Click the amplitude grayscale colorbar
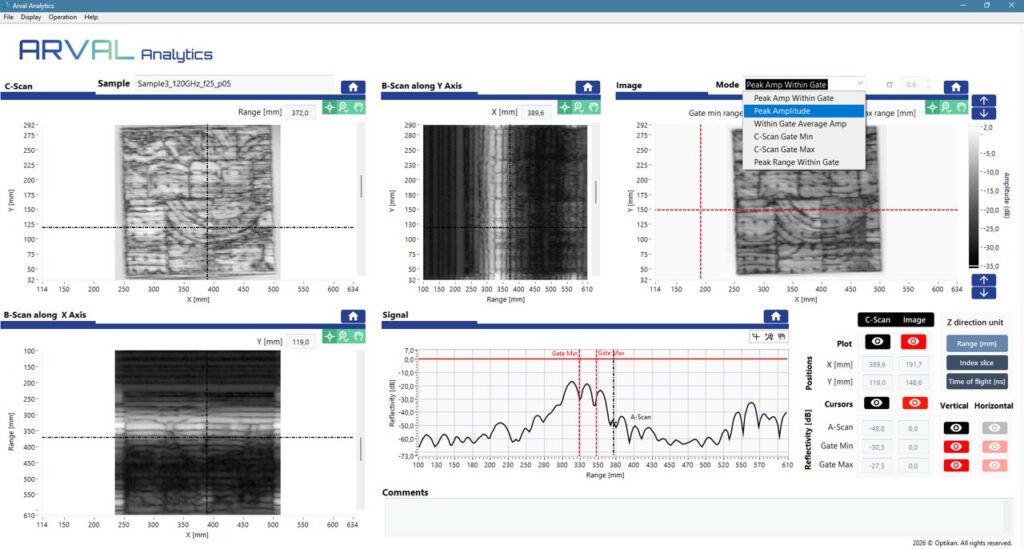Image resolution: width=1024 pixels, height=549 pixels. (974, 197)
